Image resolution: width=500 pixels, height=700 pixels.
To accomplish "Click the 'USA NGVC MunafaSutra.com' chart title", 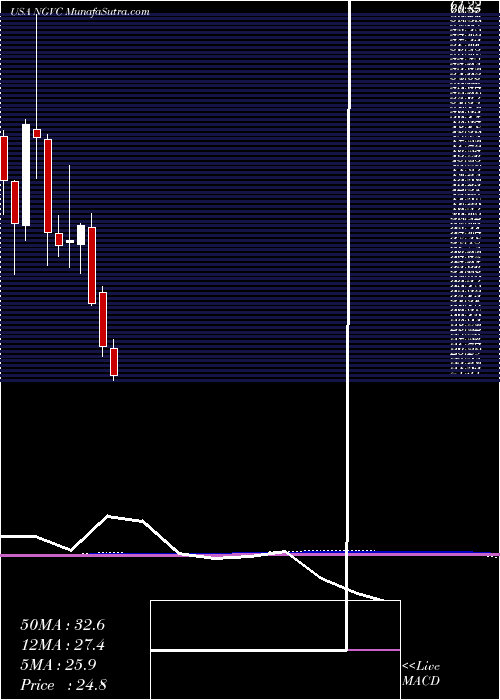I will tap(79, 12).
